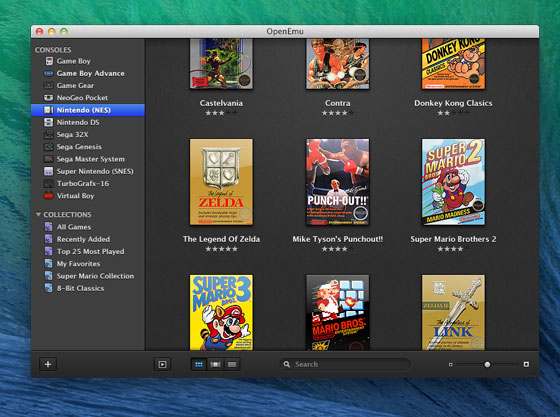Select Game Boy Advance label in sidebar
This screenshot has height=417, width=560.
click(x=91, y=74)
